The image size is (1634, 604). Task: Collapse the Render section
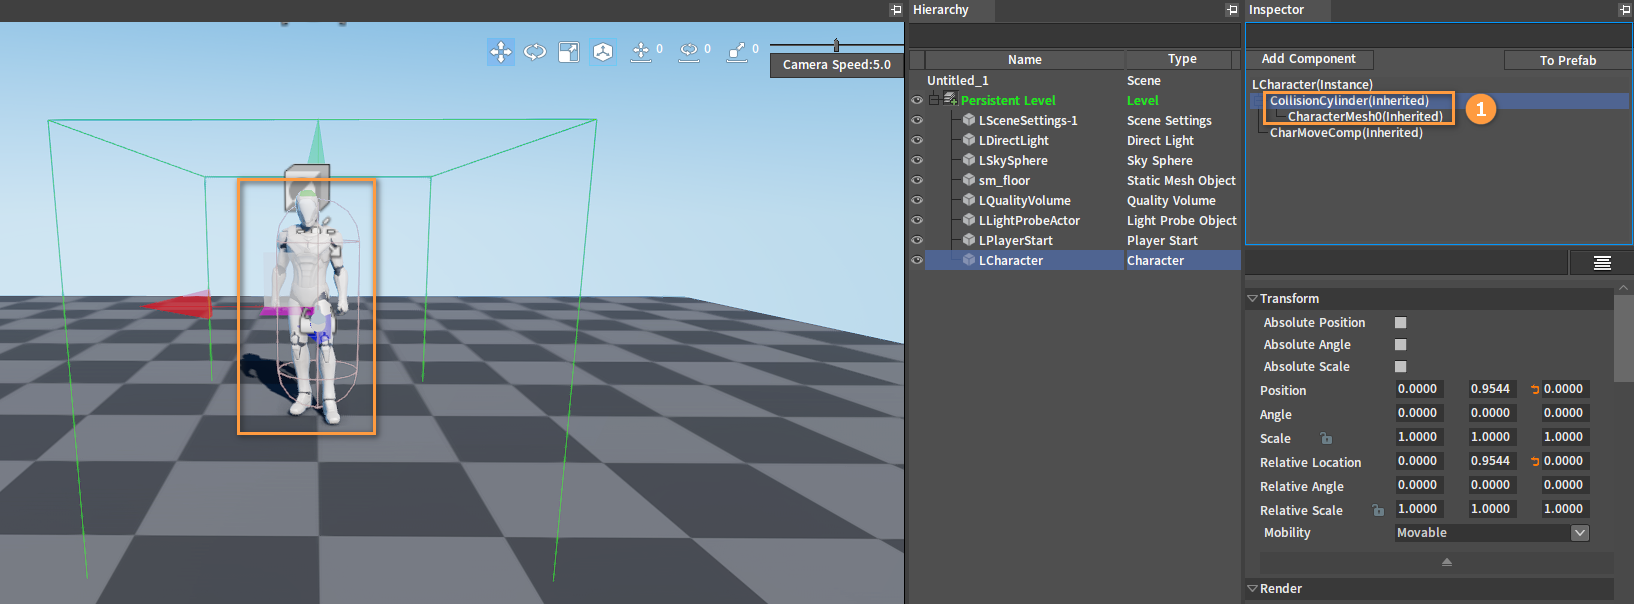1252,589
